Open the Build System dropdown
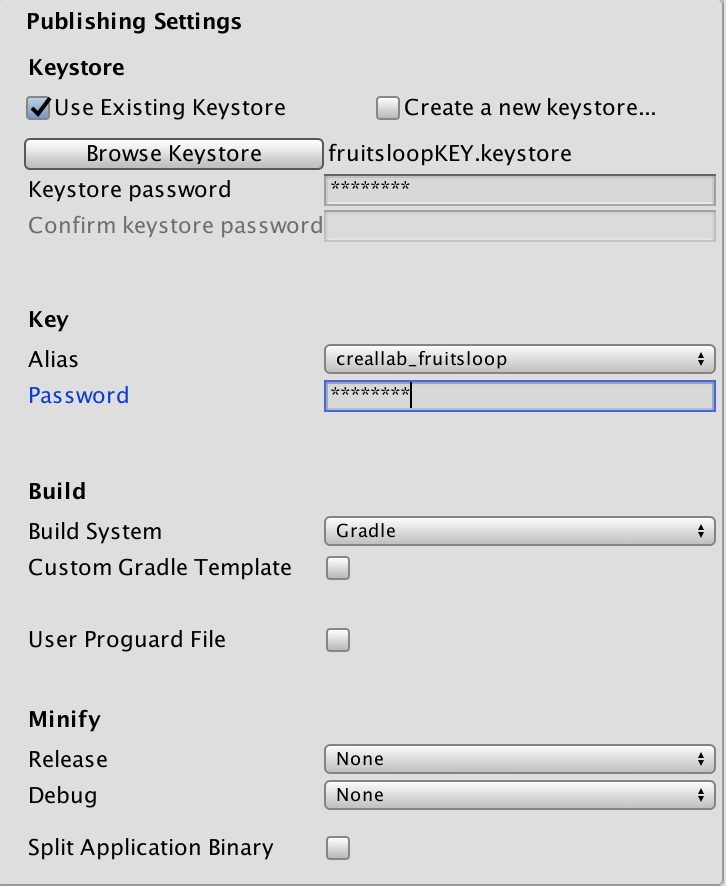Viewport: 726px width, 886px height. (x=520, y=531)
